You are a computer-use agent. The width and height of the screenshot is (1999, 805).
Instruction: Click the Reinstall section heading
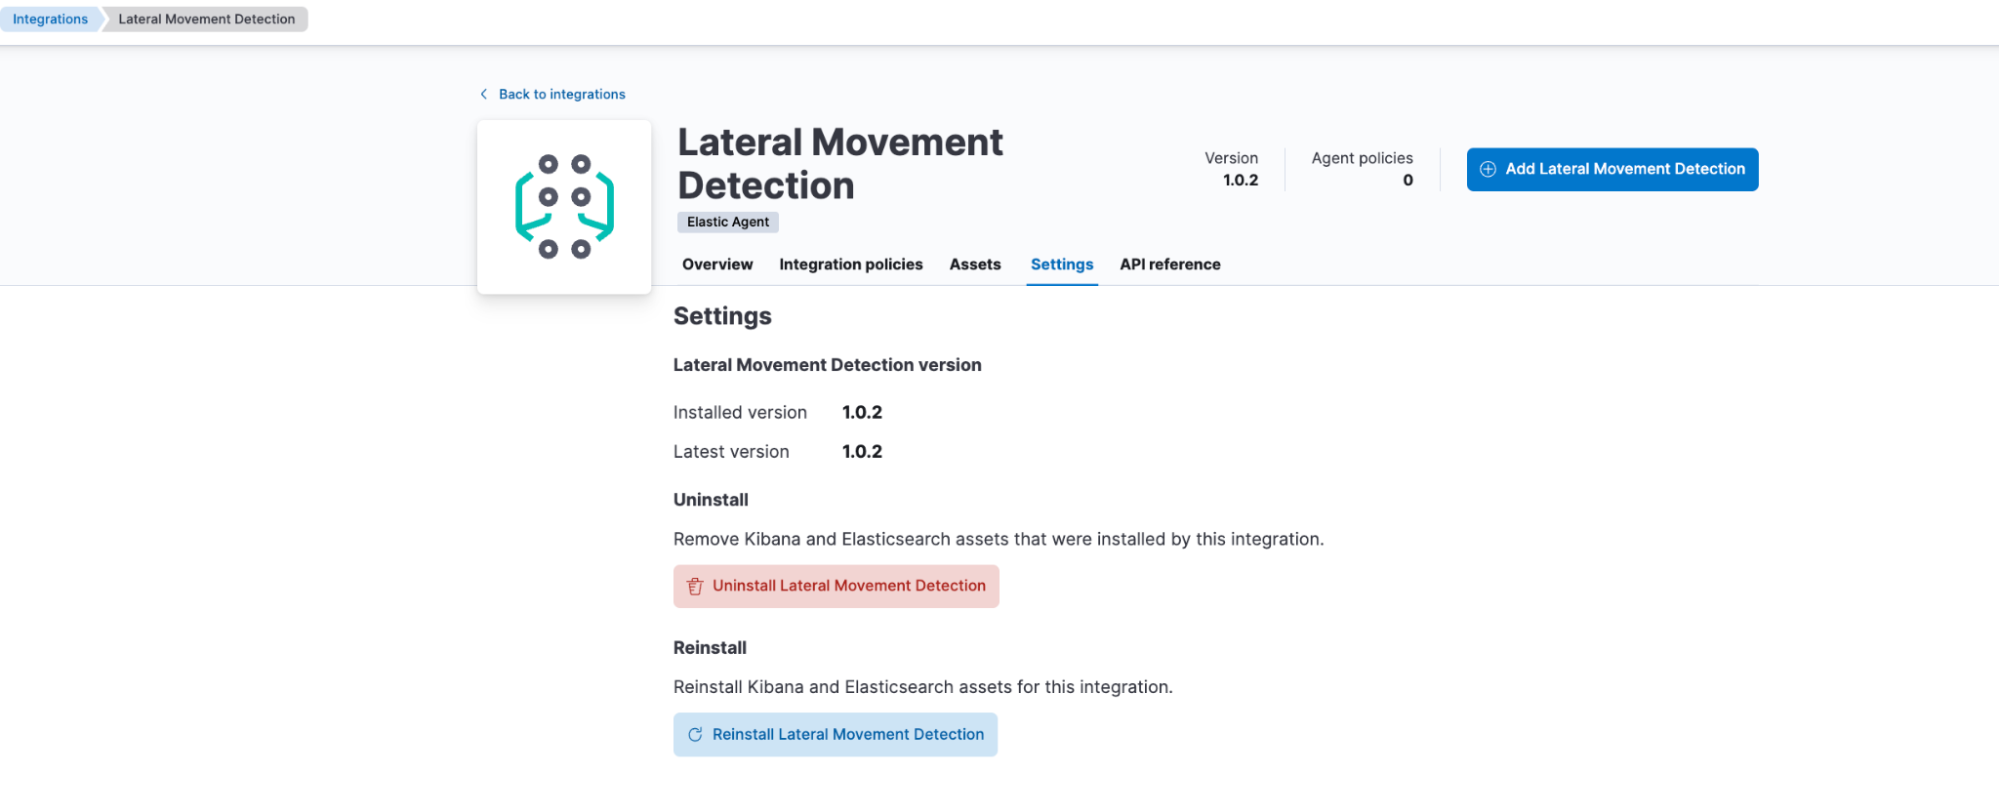tap(709, 648)
